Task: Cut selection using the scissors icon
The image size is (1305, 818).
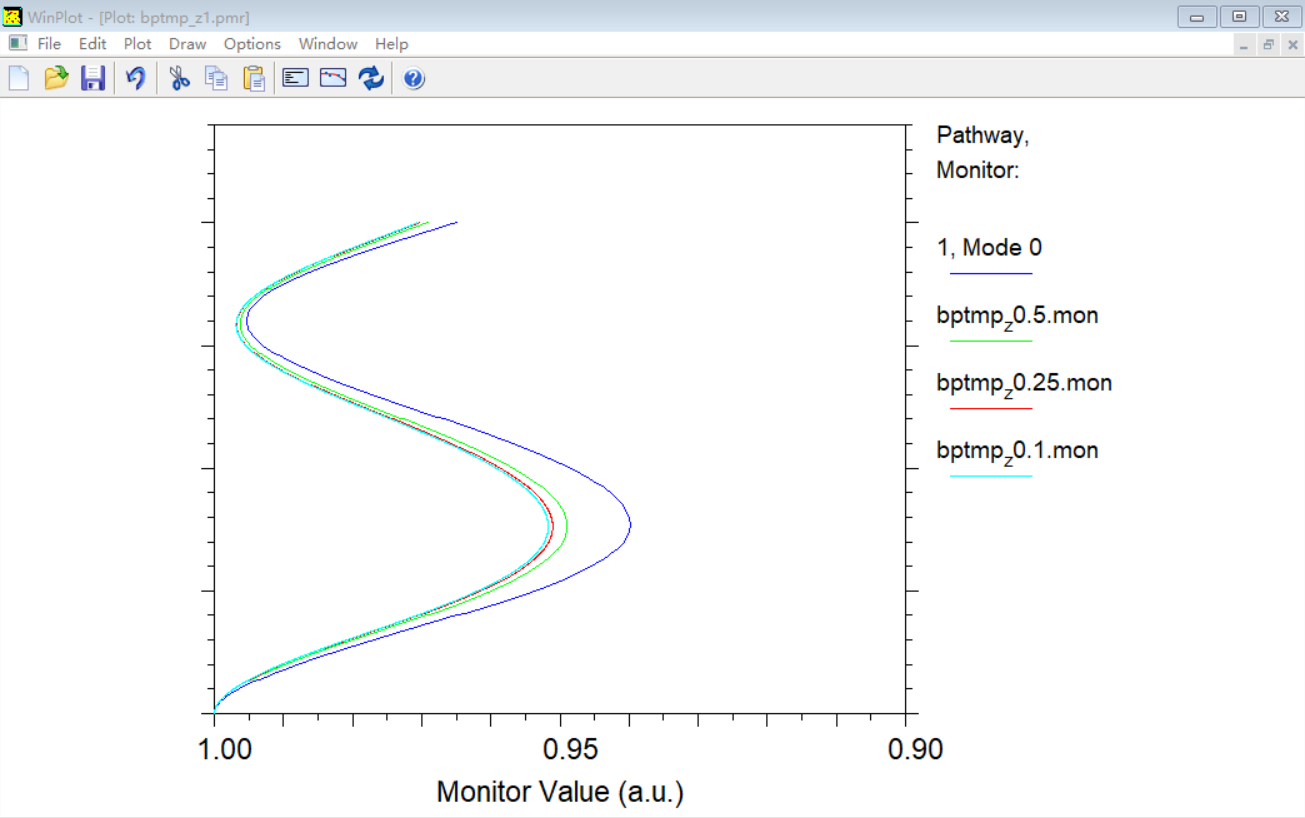Action: [180, 78]
